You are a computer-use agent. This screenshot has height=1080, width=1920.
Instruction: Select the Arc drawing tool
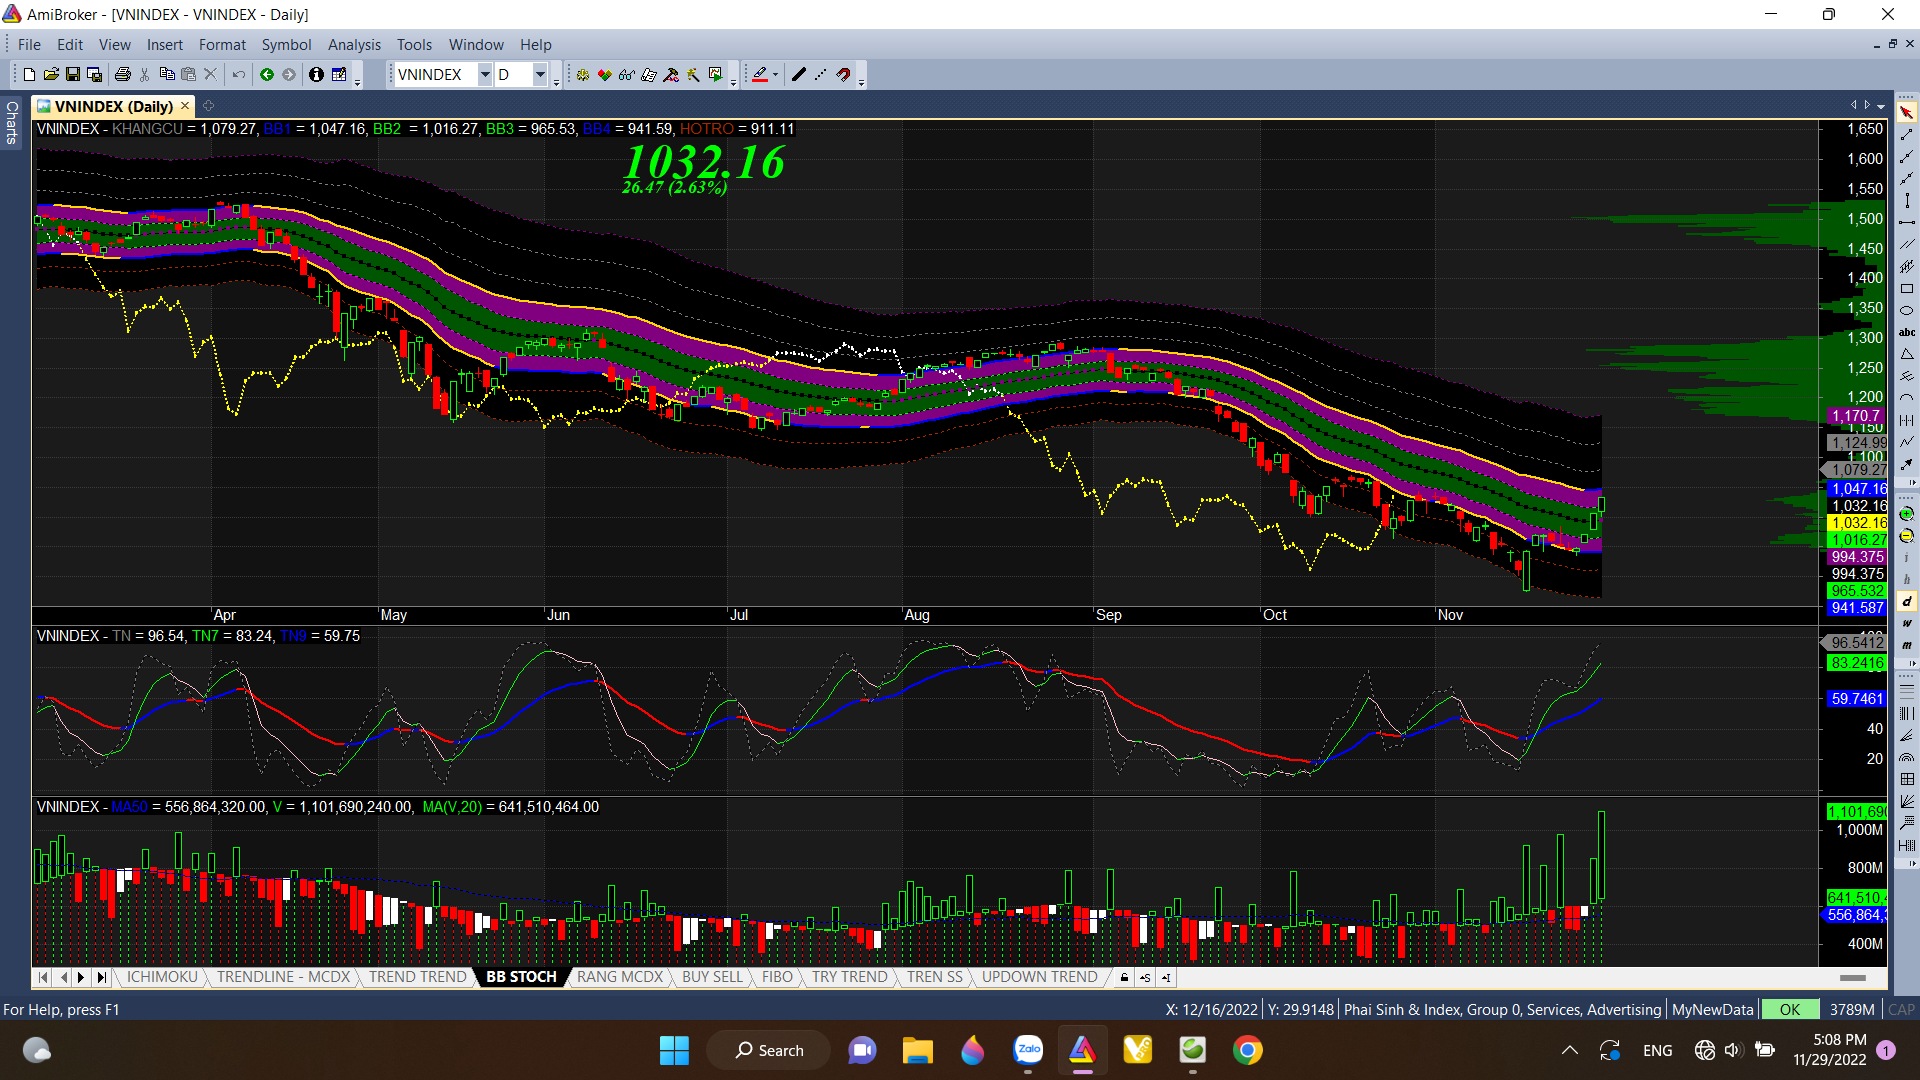pos(1907,397)
